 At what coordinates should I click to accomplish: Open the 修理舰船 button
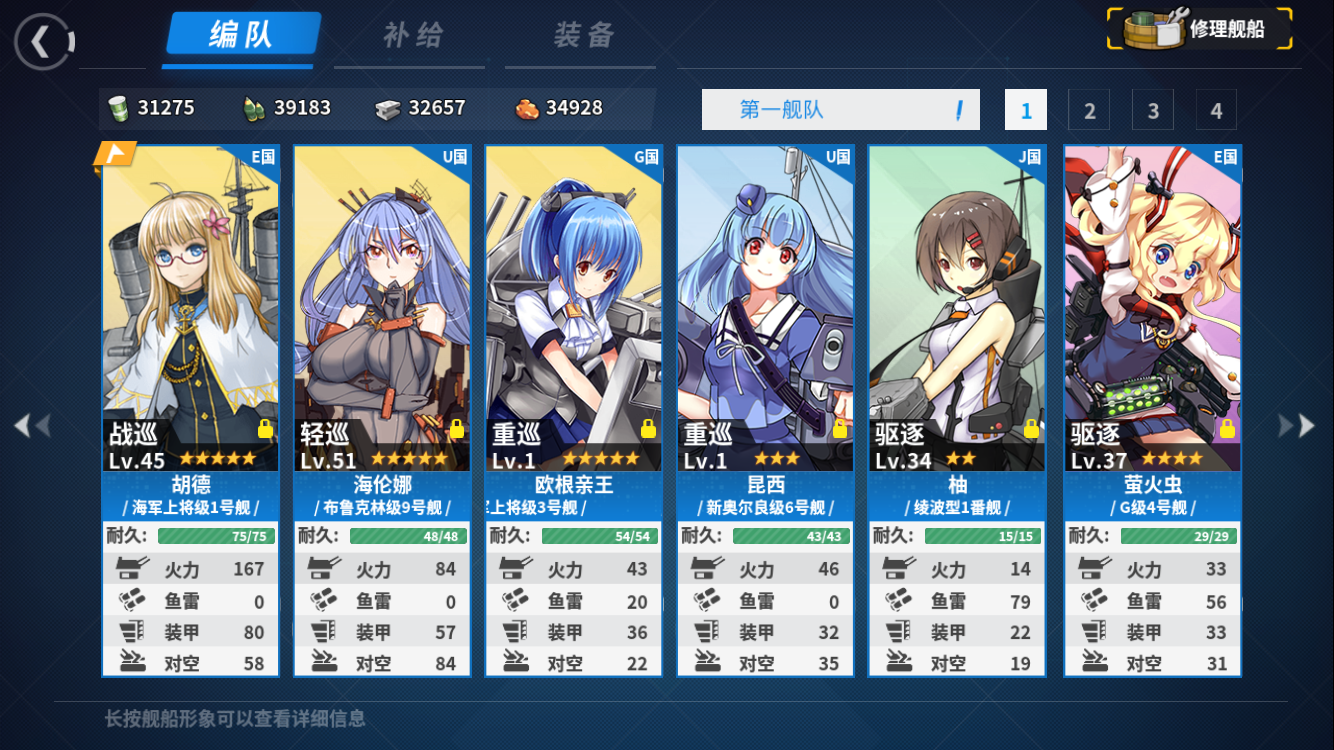coord(1200,29)
